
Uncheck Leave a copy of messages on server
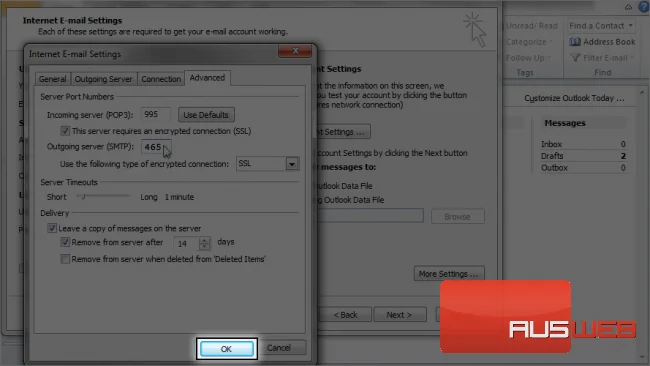[52, 228]
